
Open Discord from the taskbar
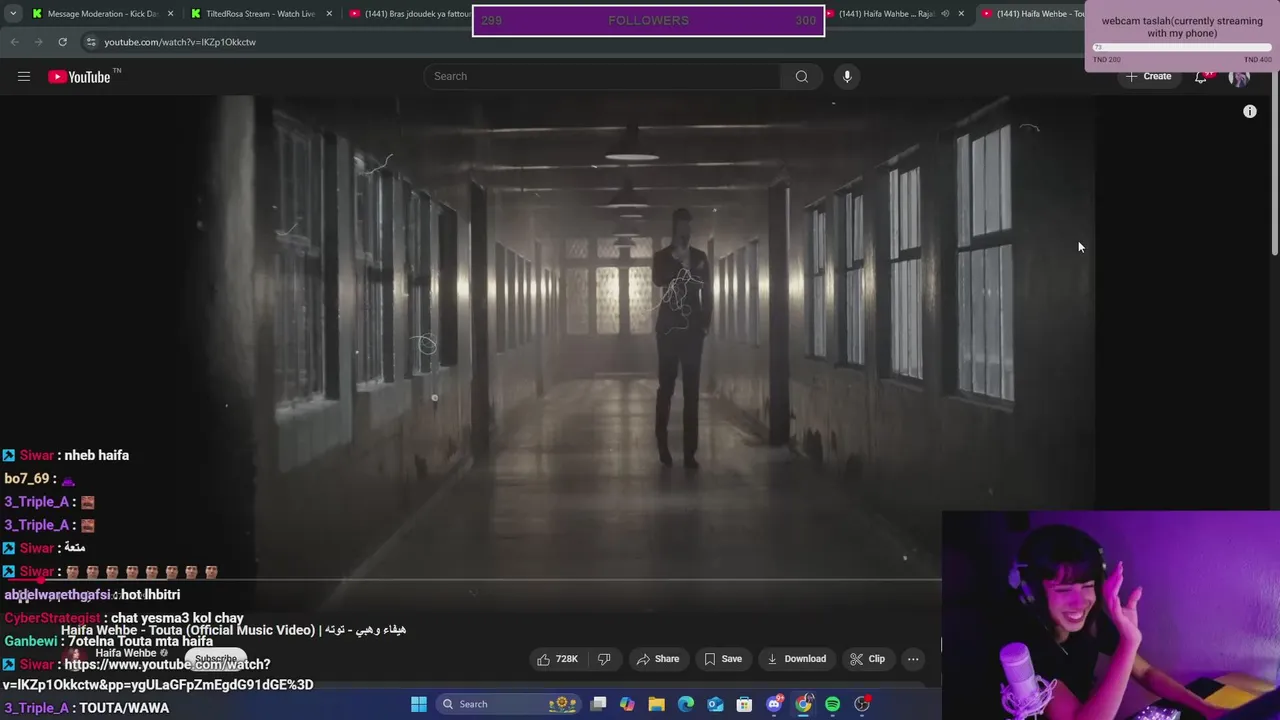coord(774,704)
